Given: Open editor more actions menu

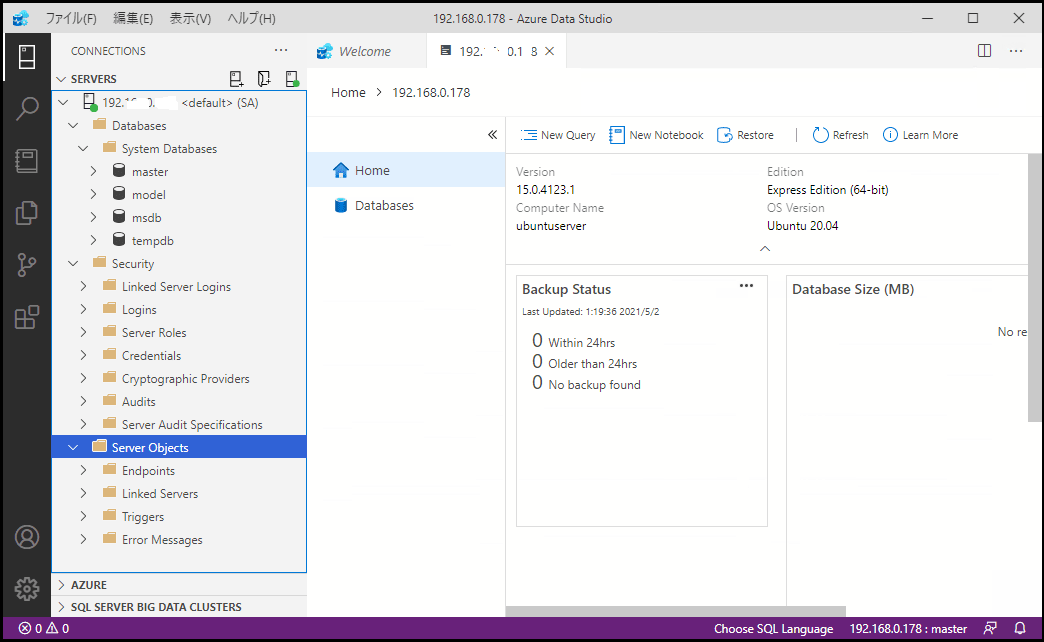Looking at the screenshot, I should coord(1015,51).
